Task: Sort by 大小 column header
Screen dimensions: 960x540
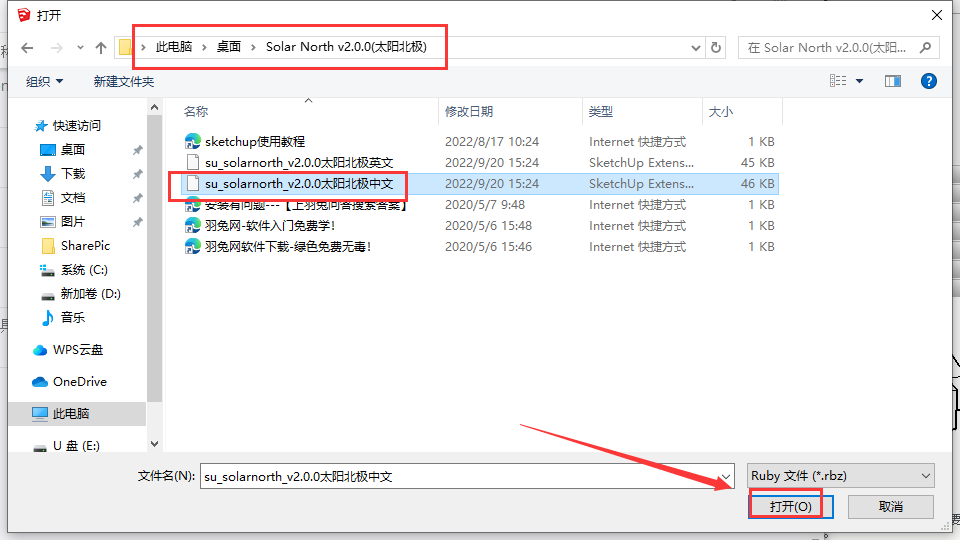Action: point(721,111)
